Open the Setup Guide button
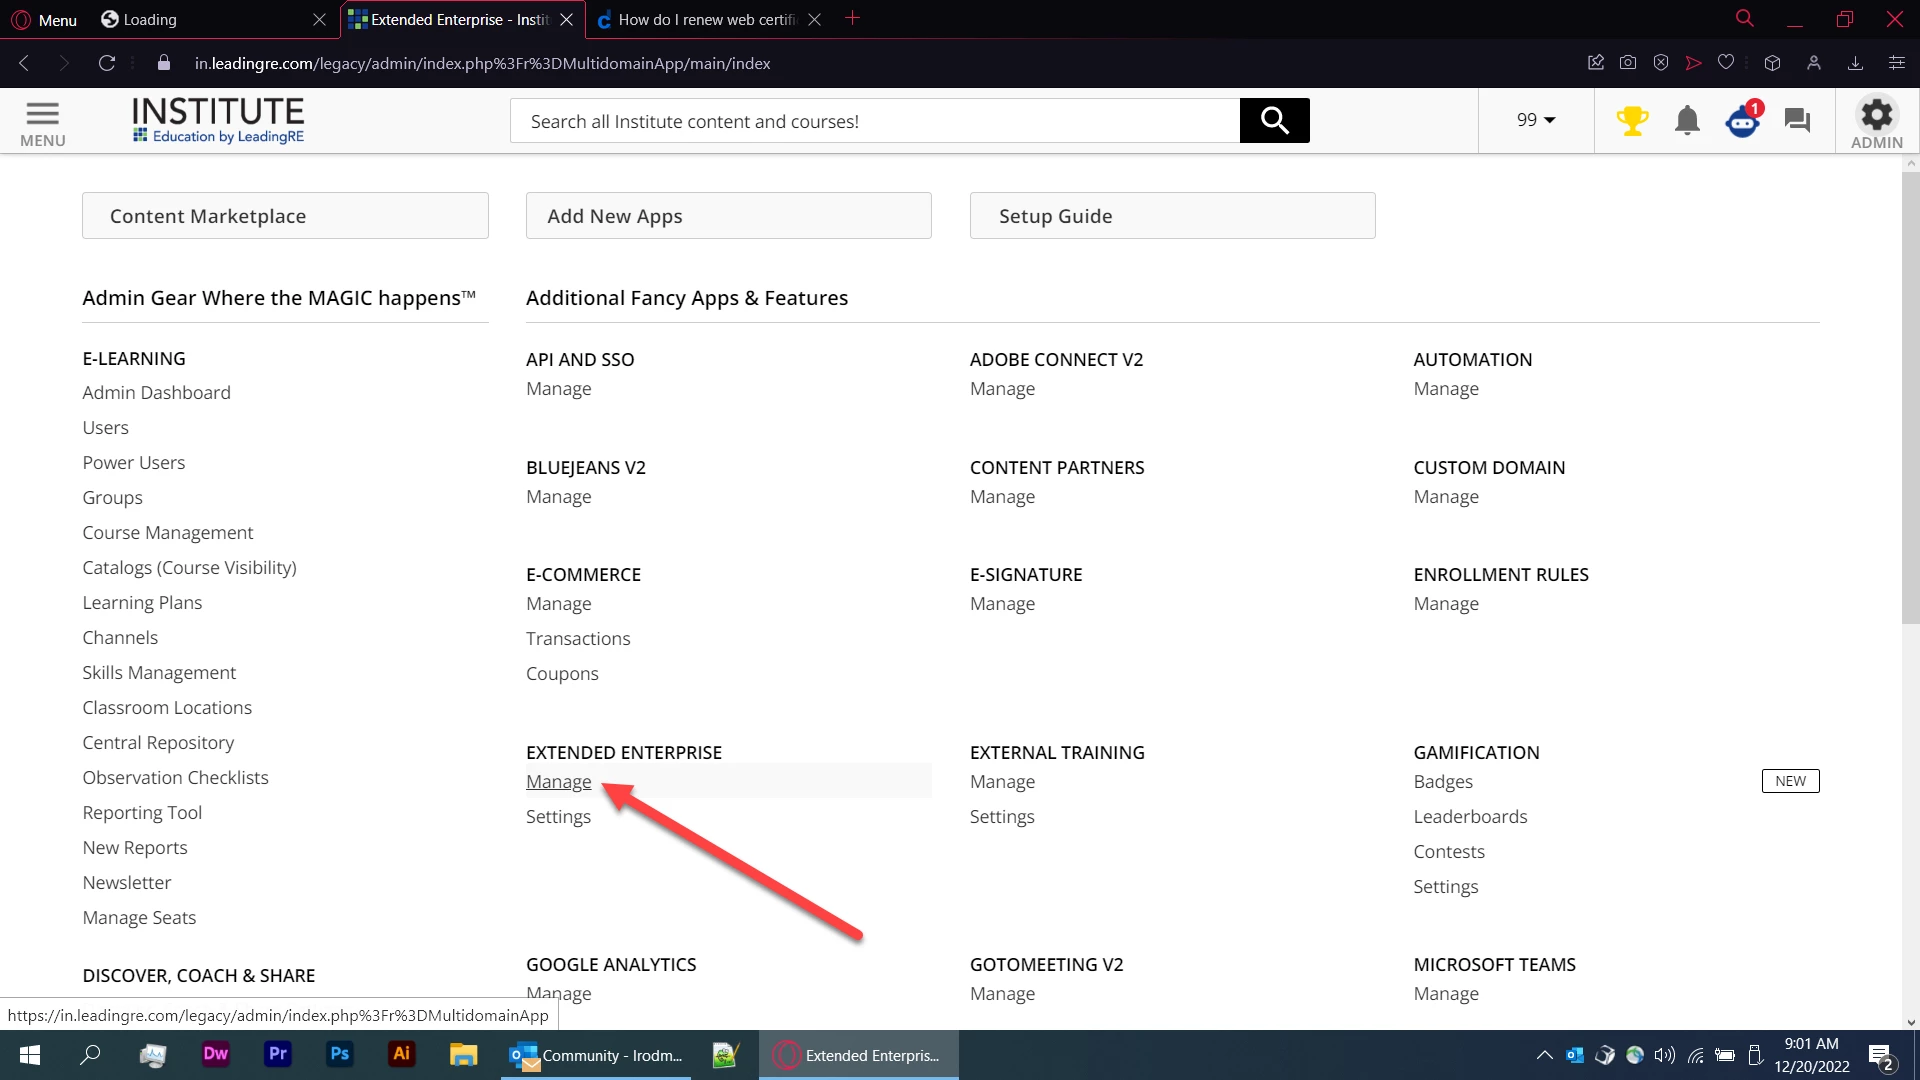 [1172, 216]
